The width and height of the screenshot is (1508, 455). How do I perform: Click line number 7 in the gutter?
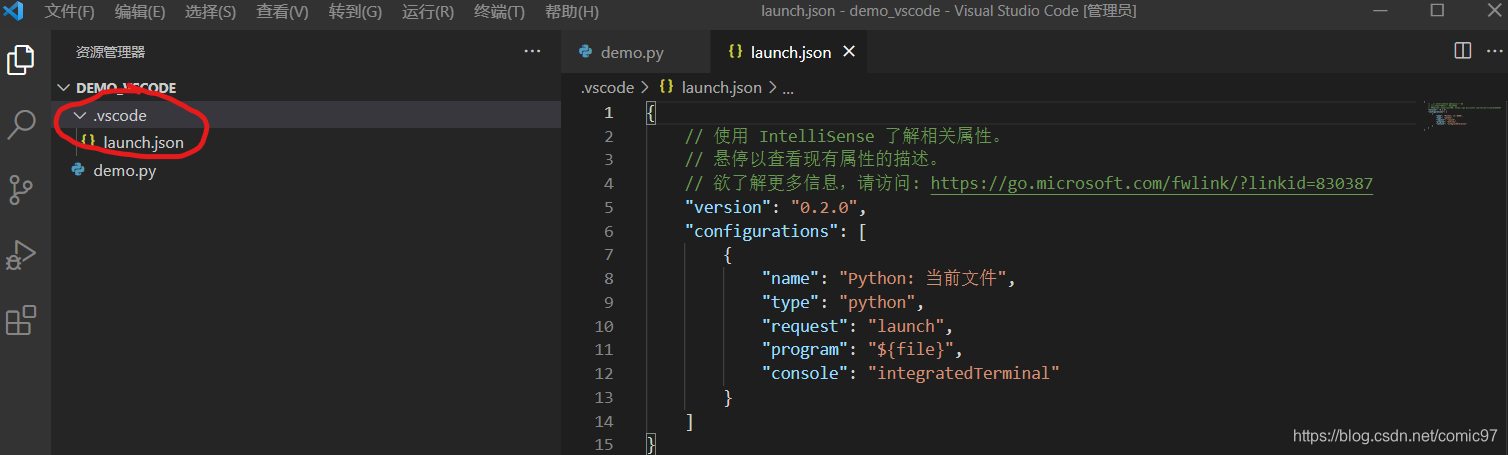pos(609,255)
